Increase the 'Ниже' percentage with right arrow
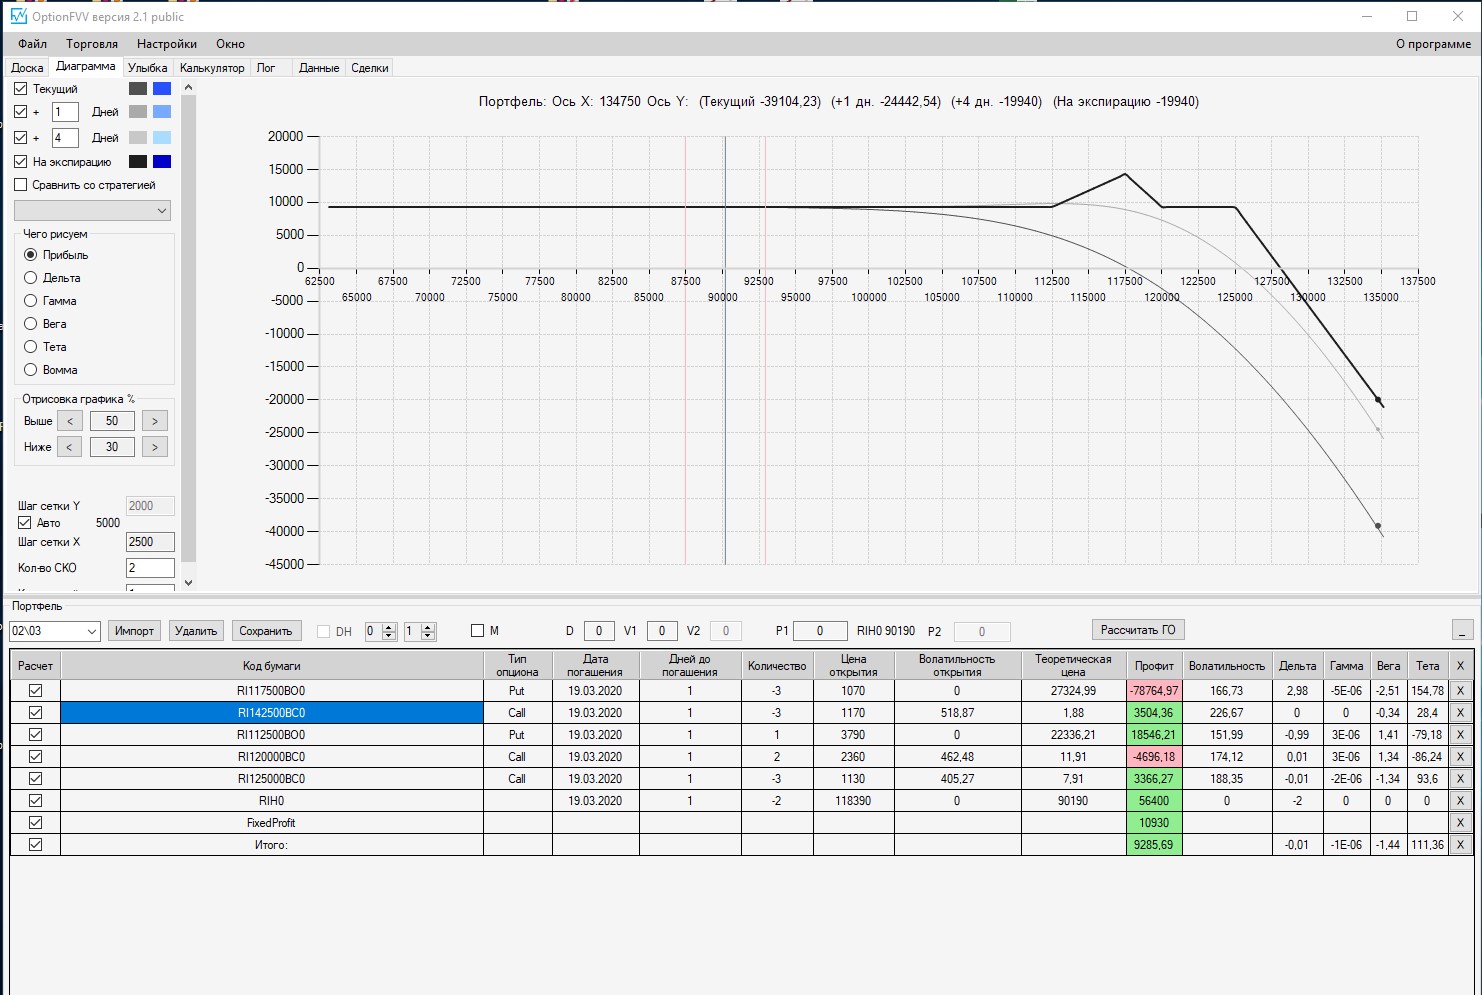 coord(155,447)
